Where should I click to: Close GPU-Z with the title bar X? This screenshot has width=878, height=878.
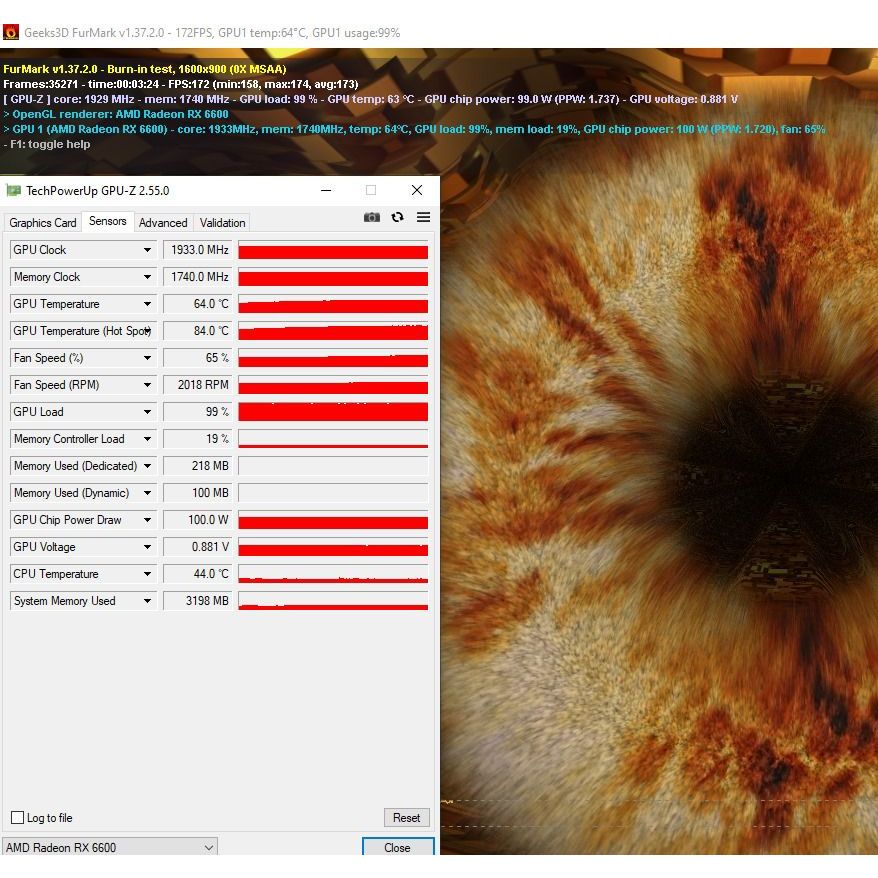[417, 190]
